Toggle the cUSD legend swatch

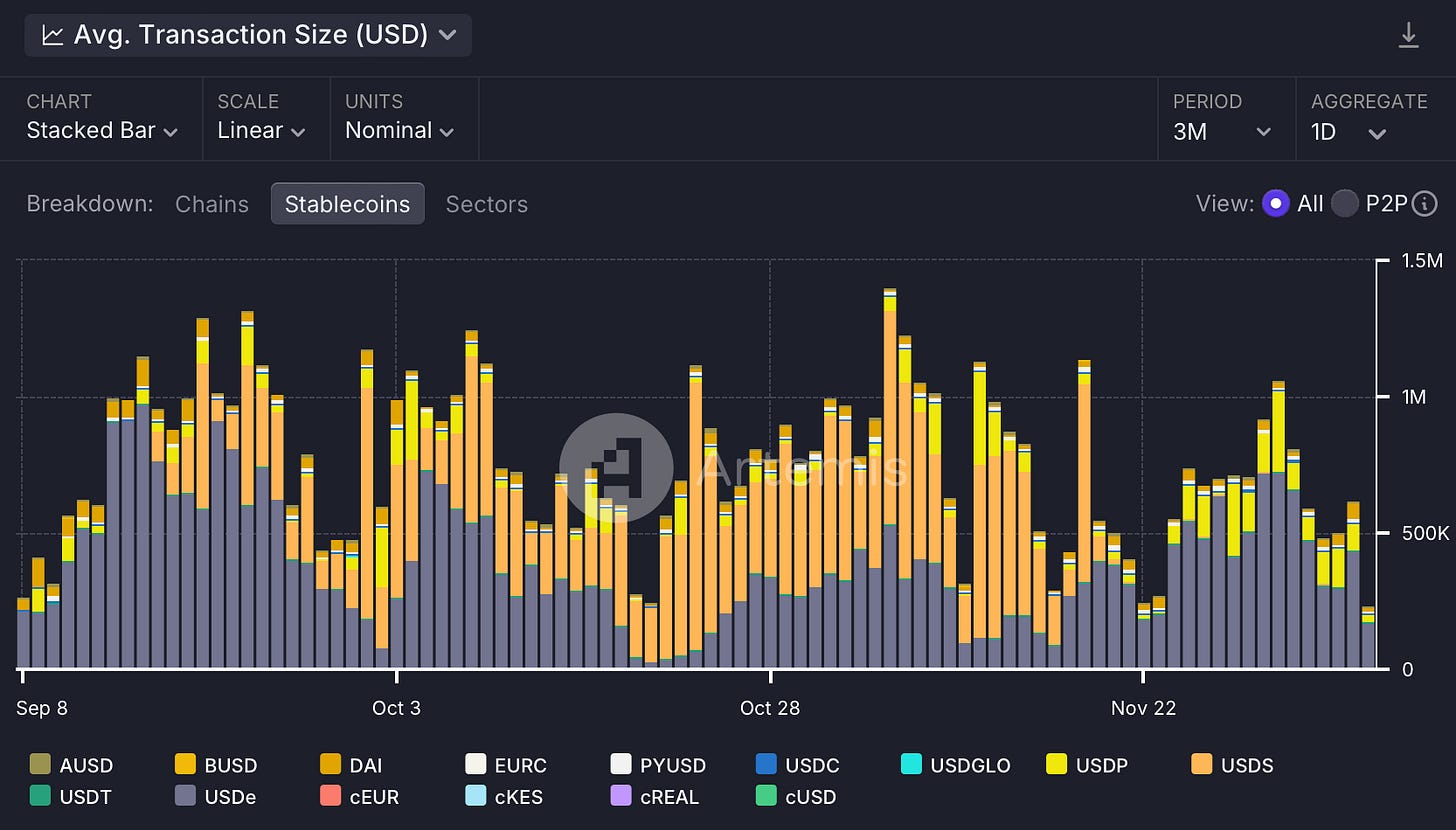(767, 797)
